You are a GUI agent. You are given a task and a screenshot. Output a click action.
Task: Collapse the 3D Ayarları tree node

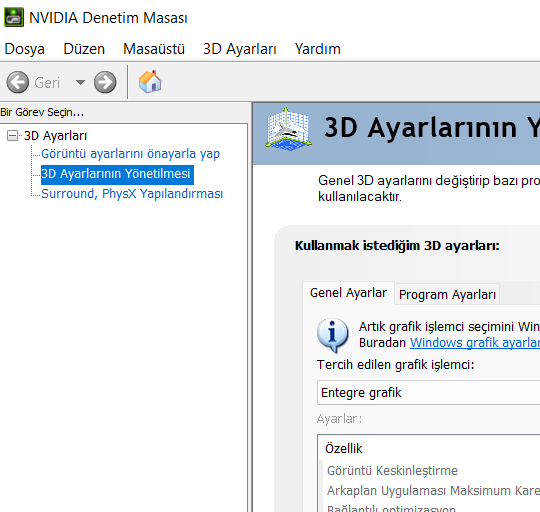coord(12,136)
